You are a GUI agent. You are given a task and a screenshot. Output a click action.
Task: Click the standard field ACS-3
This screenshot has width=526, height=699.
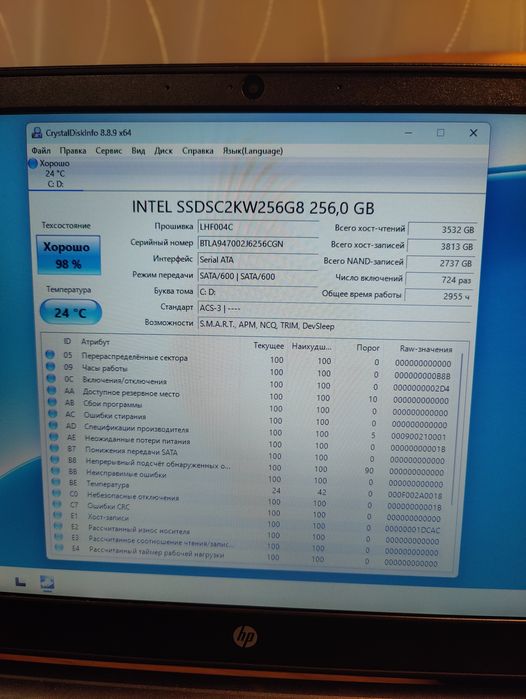tap(334, 308)
